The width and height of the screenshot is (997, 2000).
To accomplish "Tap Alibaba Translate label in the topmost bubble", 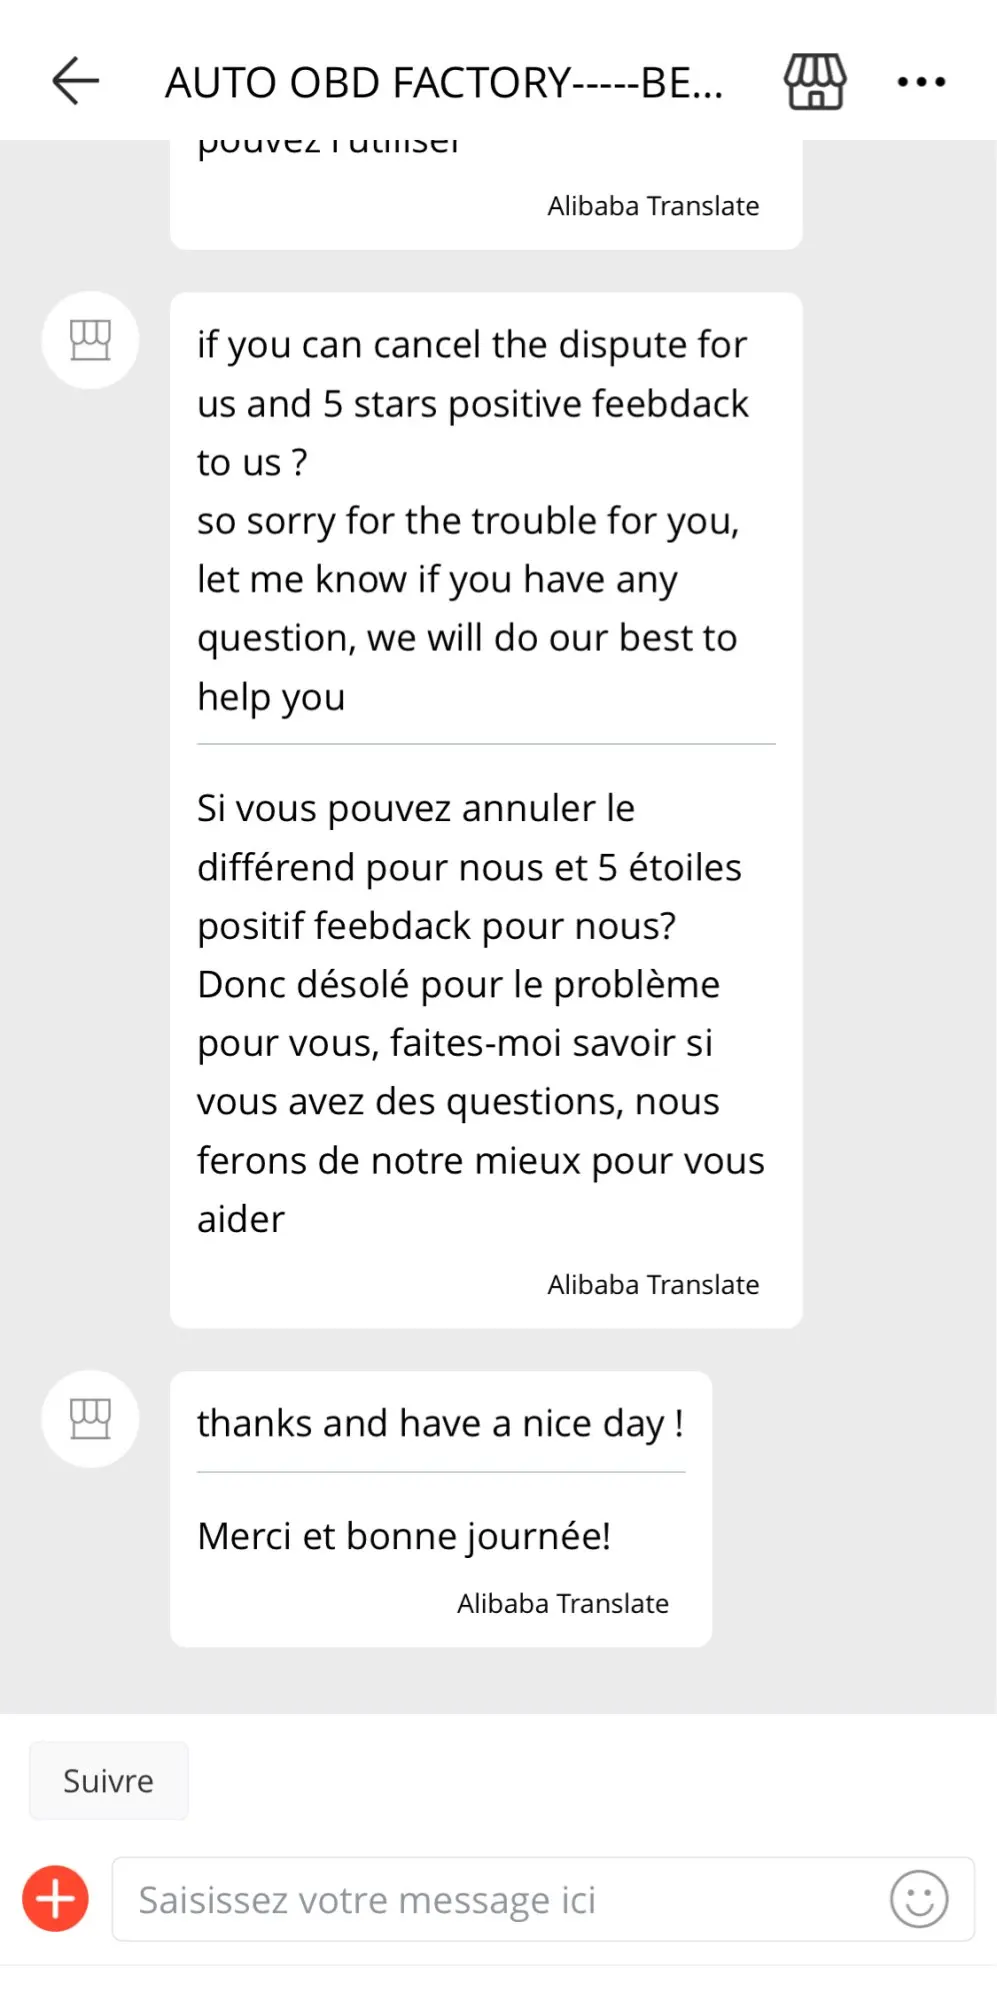I will [653, 206].
